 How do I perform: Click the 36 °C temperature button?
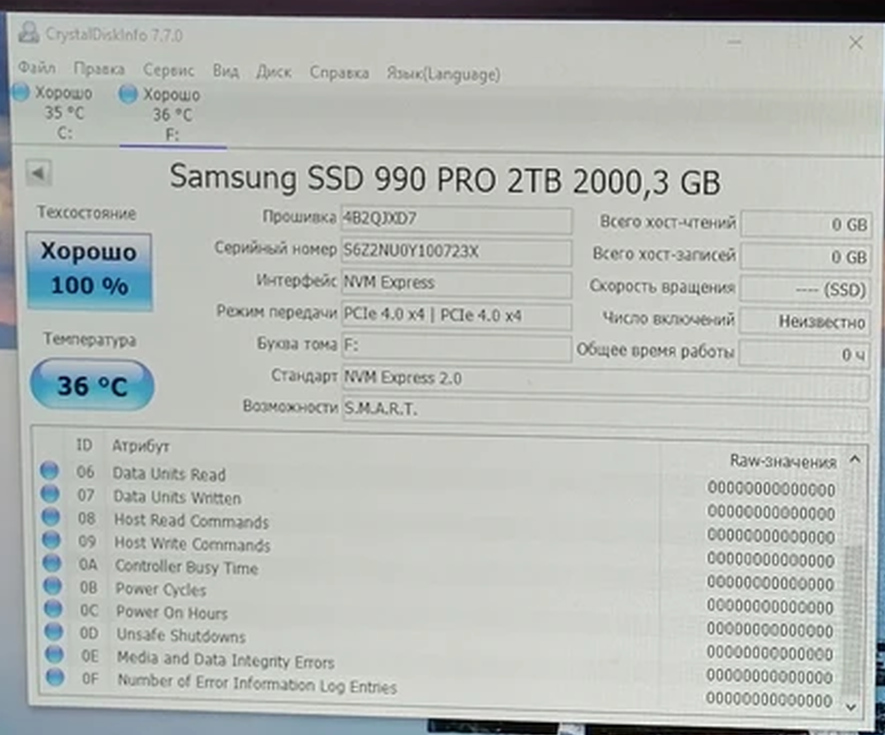tap(91, 385)
